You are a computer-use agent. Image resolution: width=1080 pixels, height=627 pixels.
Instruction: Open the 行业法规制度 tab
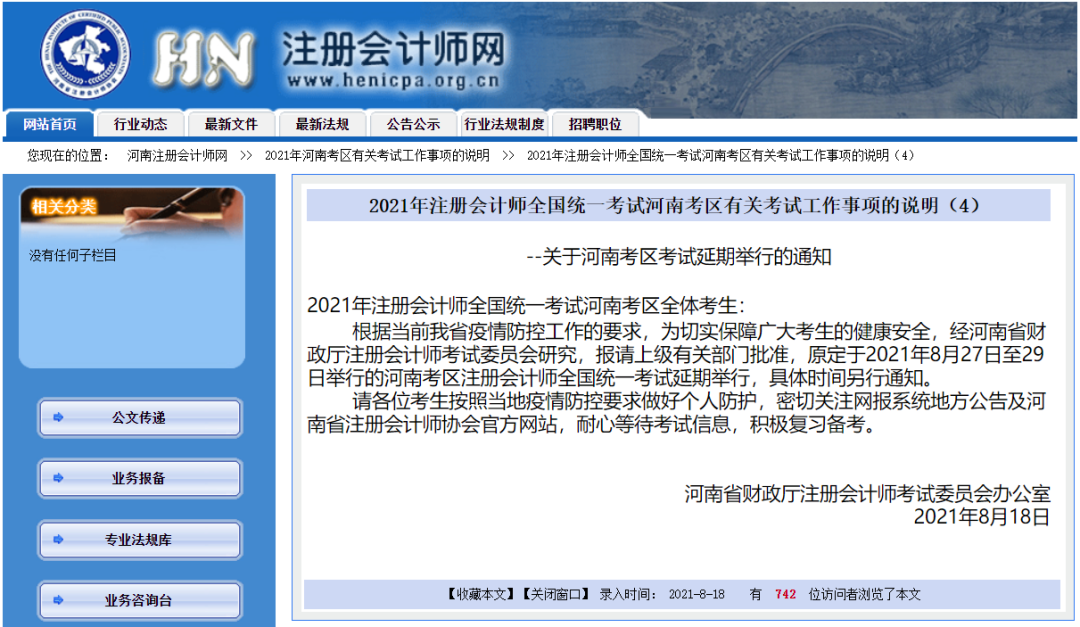(x=504, y=124)
